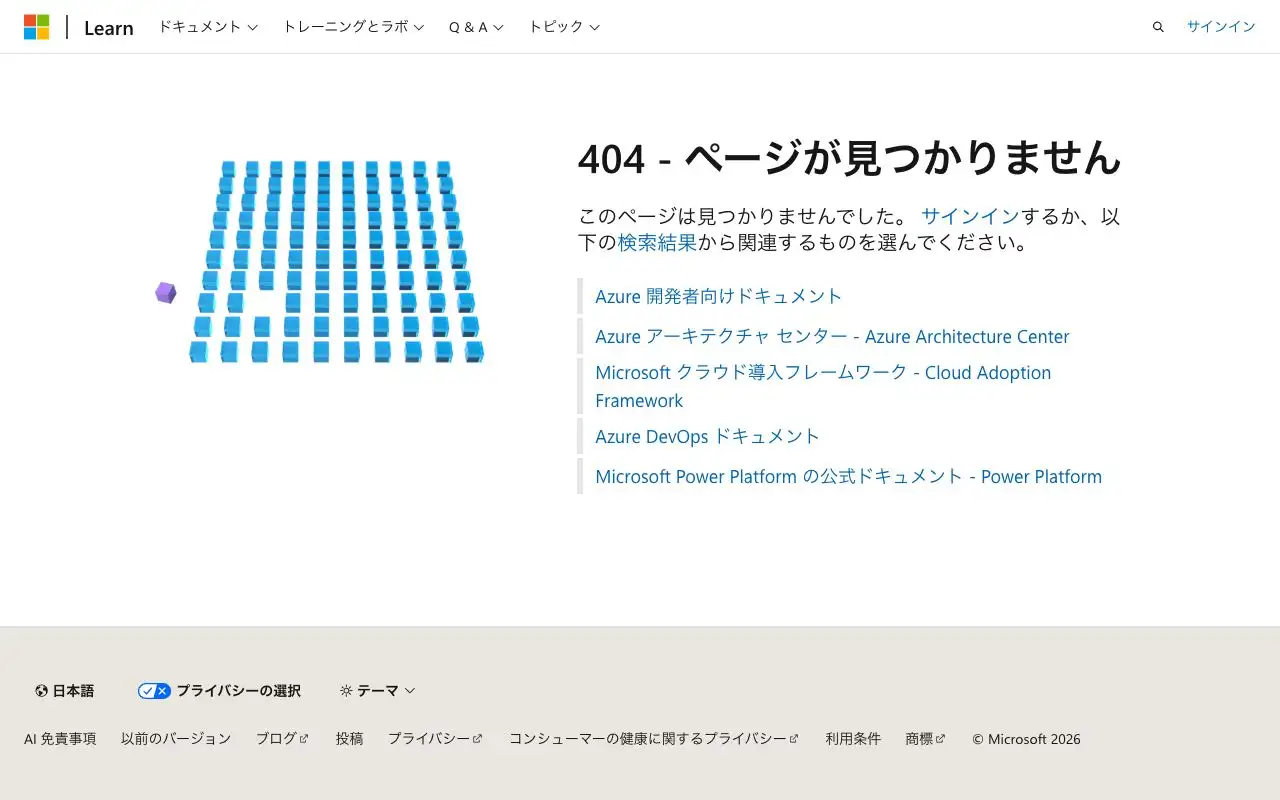The width and height of the screenshot is (1280, 800).
Task: Open the 投稿 footer link
Action: coord(349,739)
